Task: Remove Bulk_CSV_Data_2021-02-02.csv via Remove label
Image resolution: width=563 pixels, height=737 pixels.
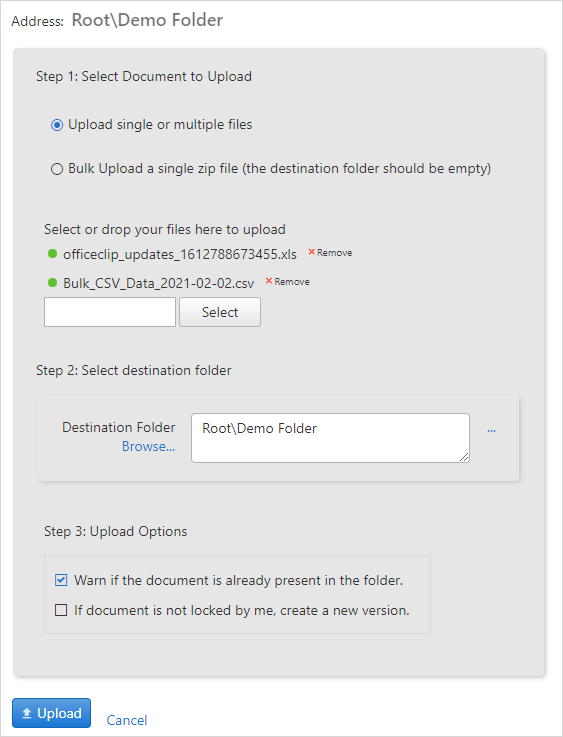Action: (292, 282)
